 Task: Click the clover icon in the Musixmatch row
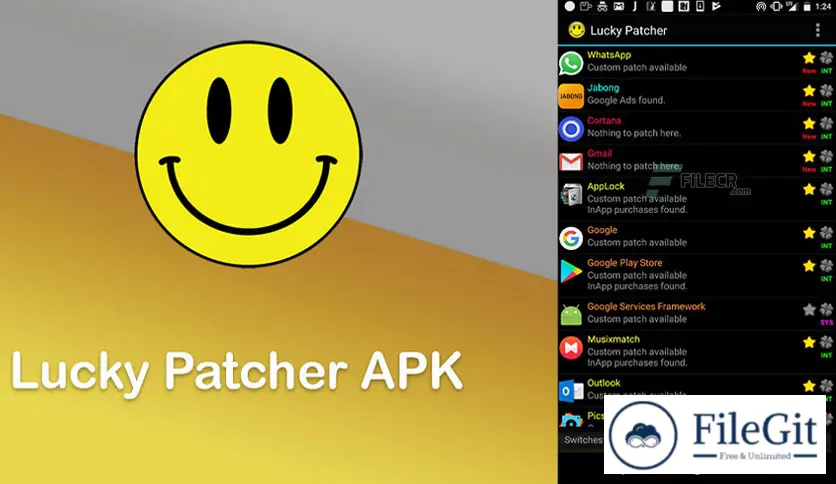click(x=826, y=342)
